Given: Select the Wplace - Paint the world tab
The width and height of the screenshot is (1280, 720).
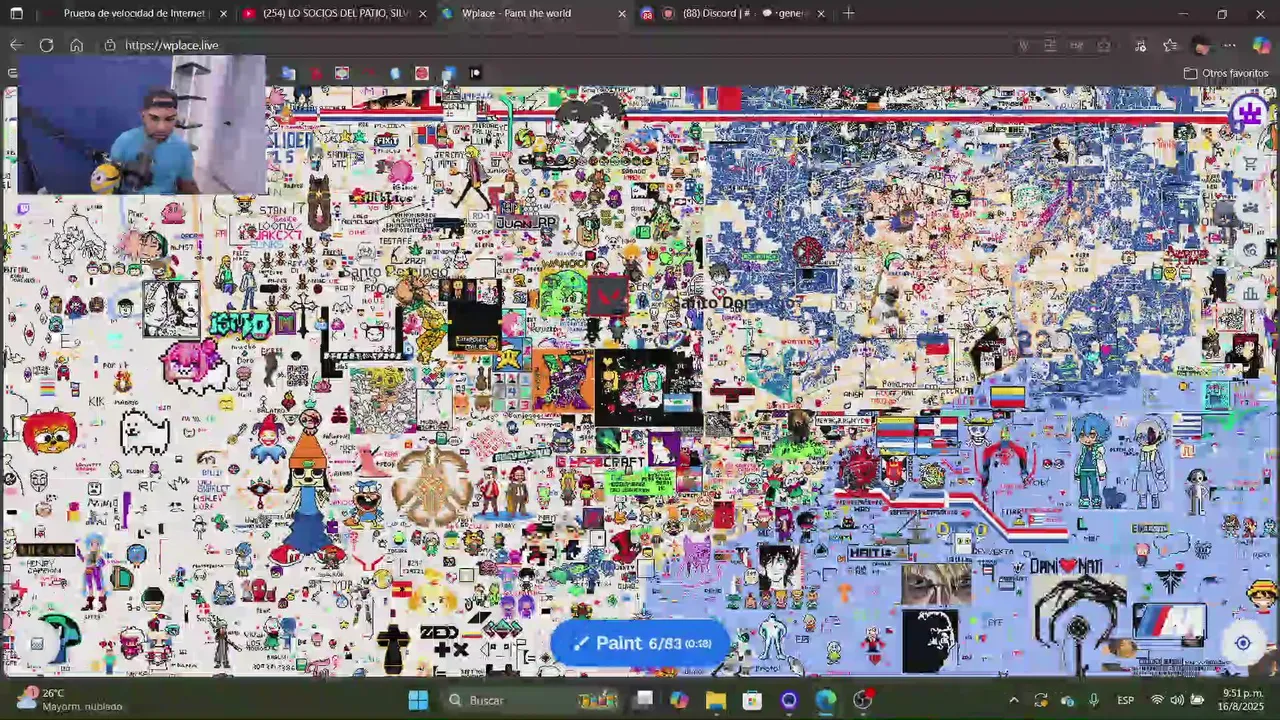Looking at the screenshot, I should (x=532, y=13).
